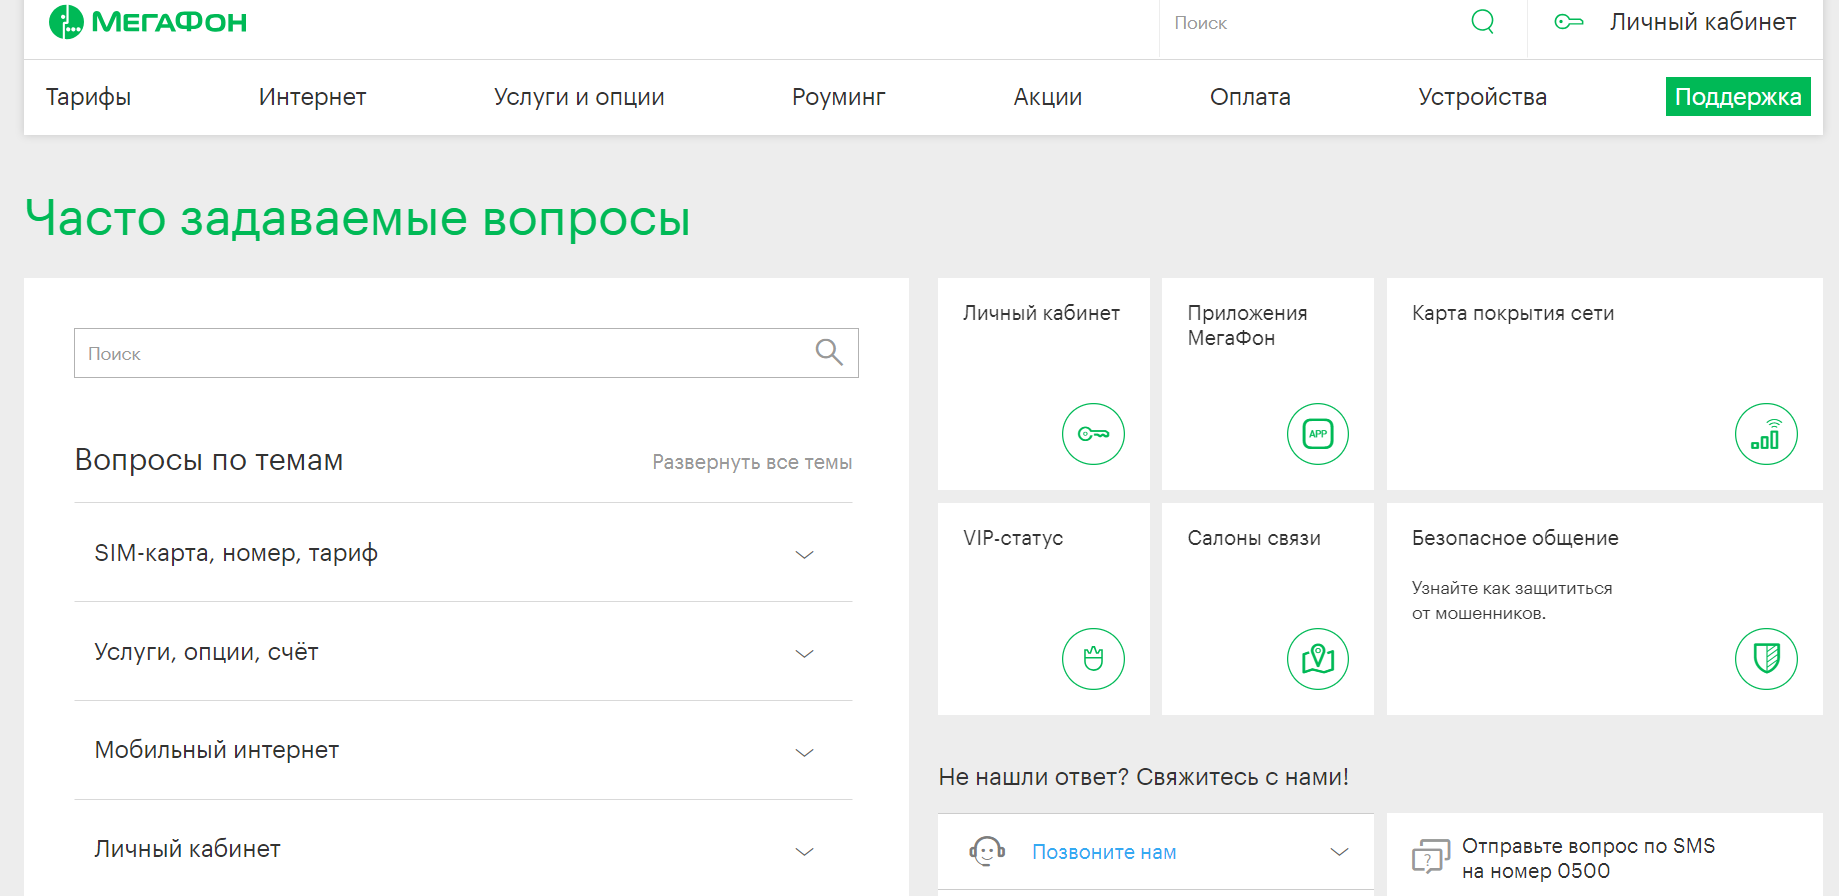Click the SMS question bubble icon
The image size is (1839, 896).
[1430, 857]
